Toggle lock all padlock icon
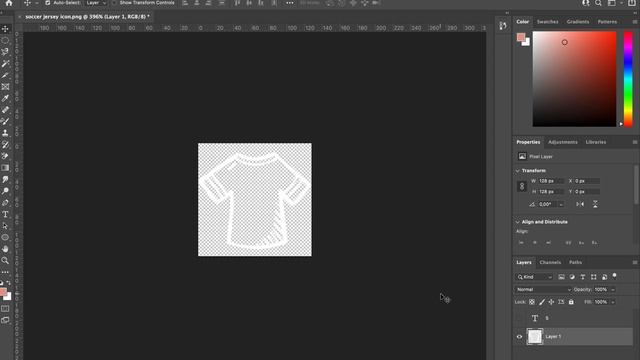Screen dimensions: 640x360 571,302
